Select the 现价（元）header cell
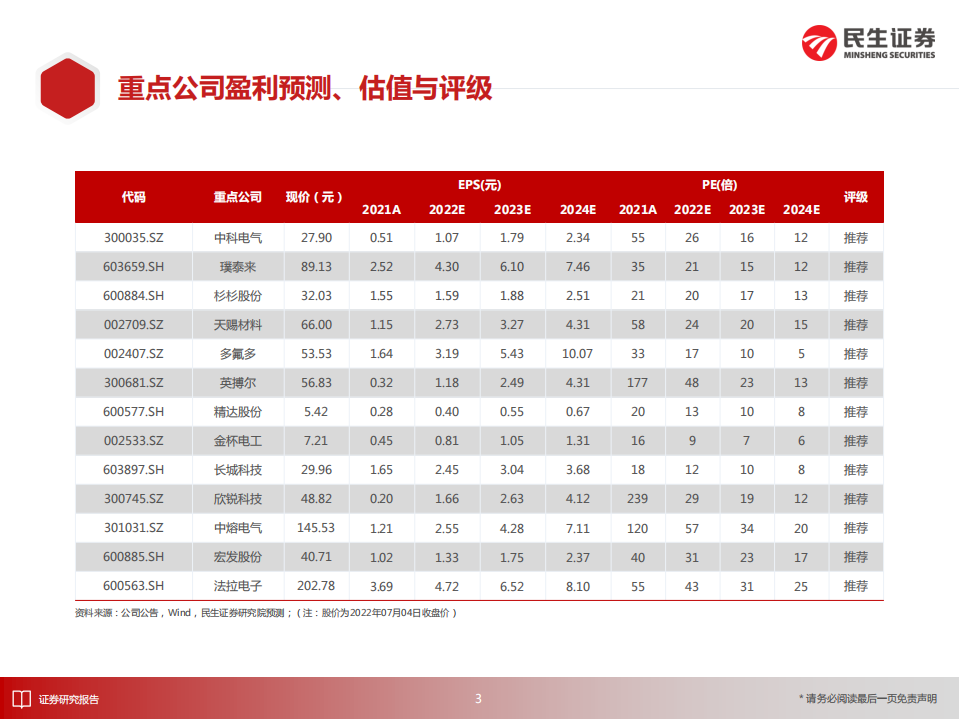959x719 pixels. click(x=316, y=197)
